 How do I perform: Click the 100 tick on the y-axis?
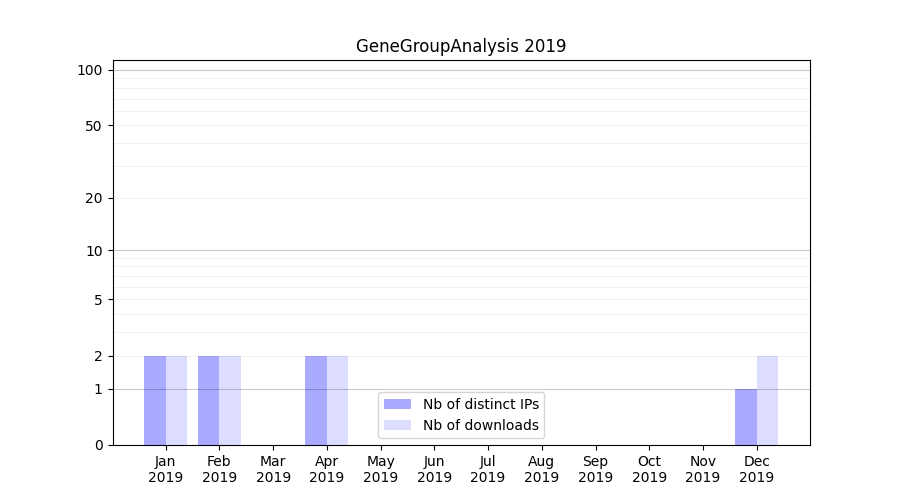click(90, 70)
